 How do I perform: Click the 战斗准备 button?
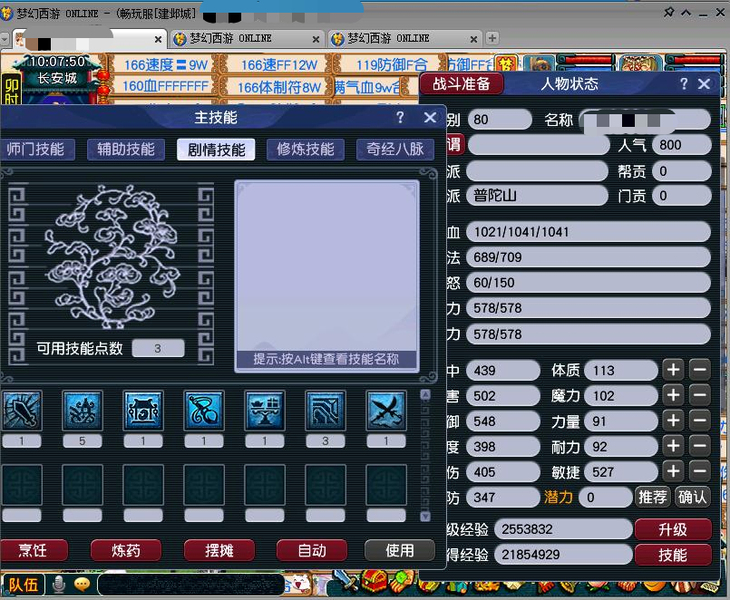pyautogui.click(x=461, y=84)
